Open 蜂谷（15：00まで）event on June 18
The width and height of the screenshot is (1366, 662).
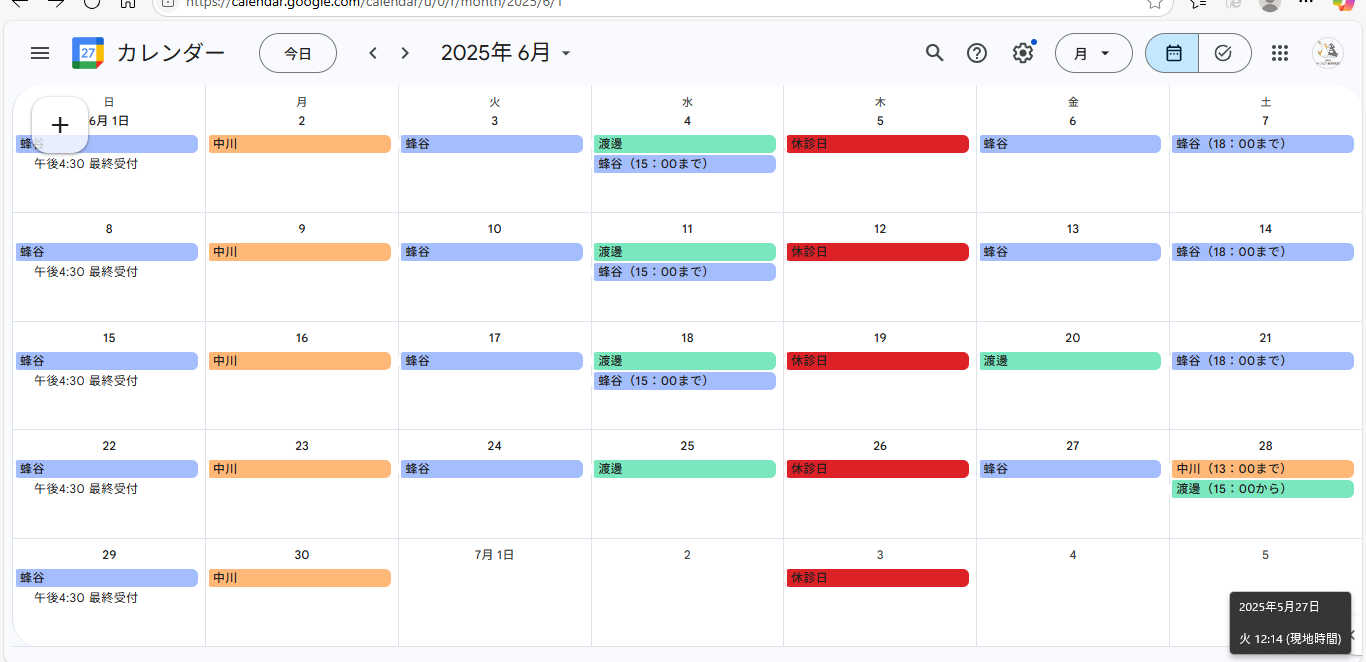[685, 381]
